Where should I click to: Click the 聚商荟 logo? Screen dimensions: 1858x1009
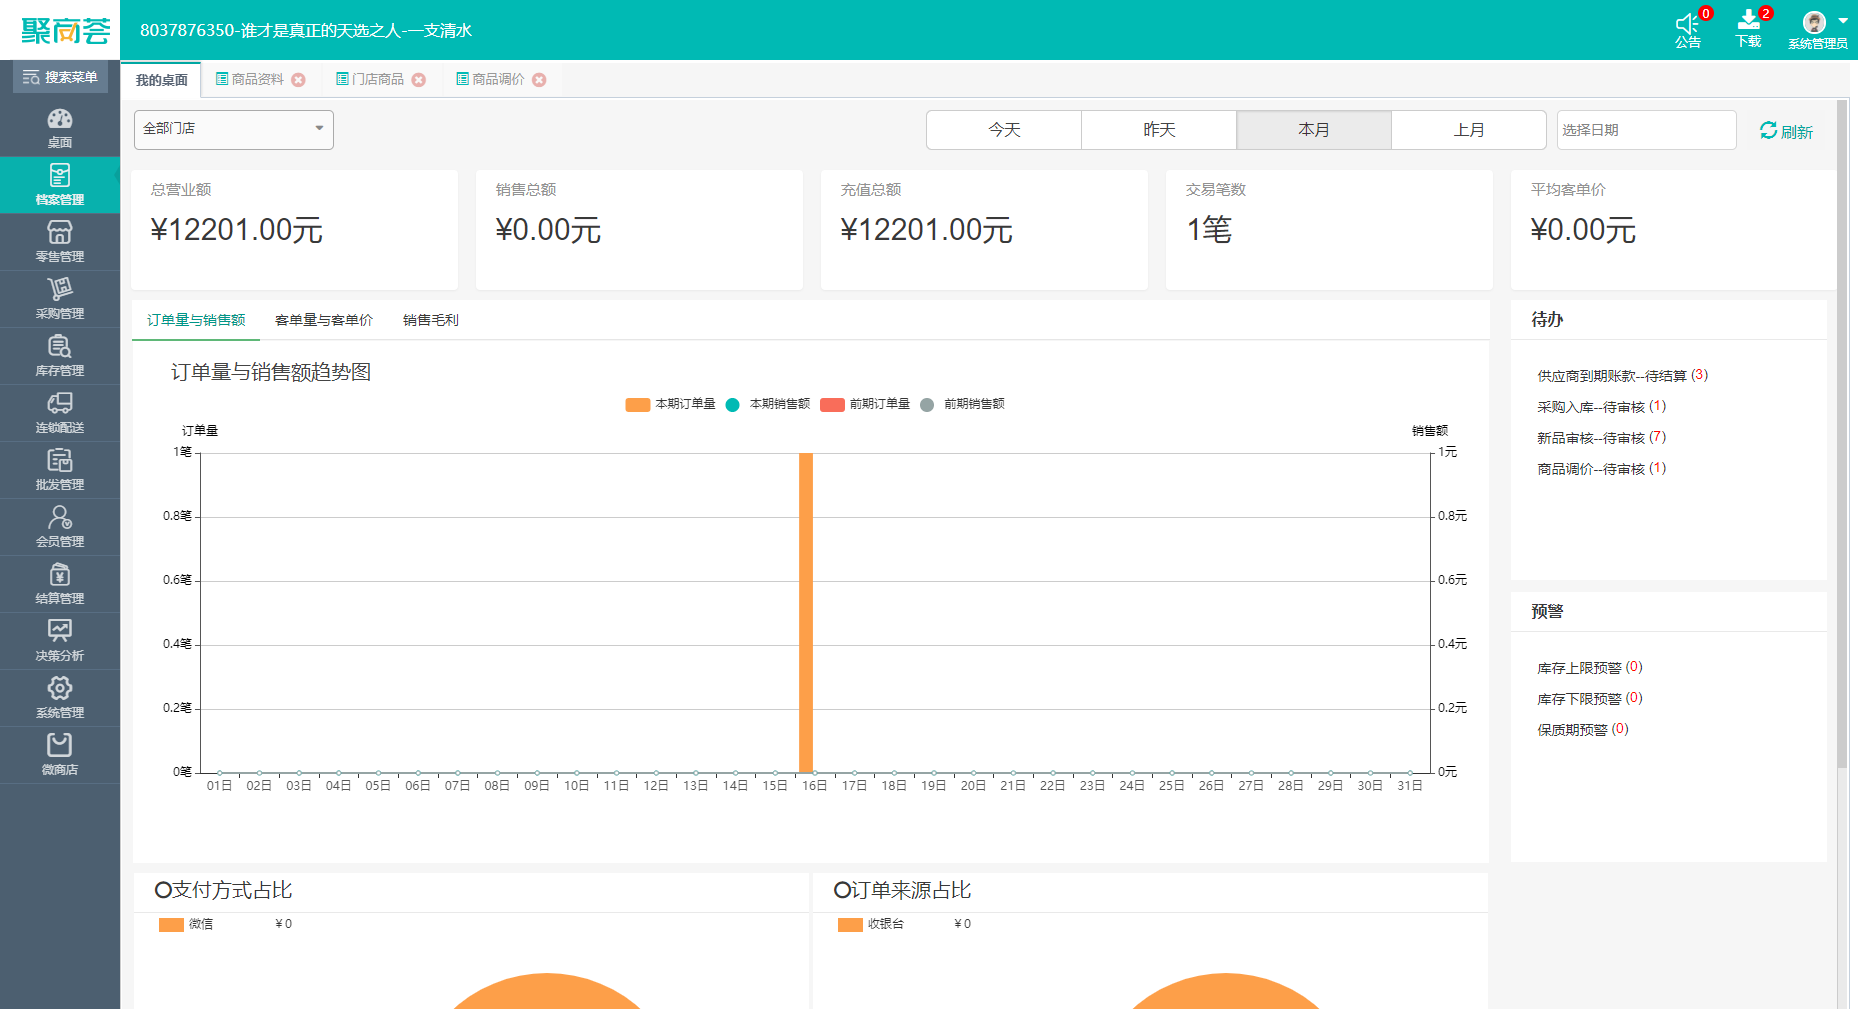66,31
